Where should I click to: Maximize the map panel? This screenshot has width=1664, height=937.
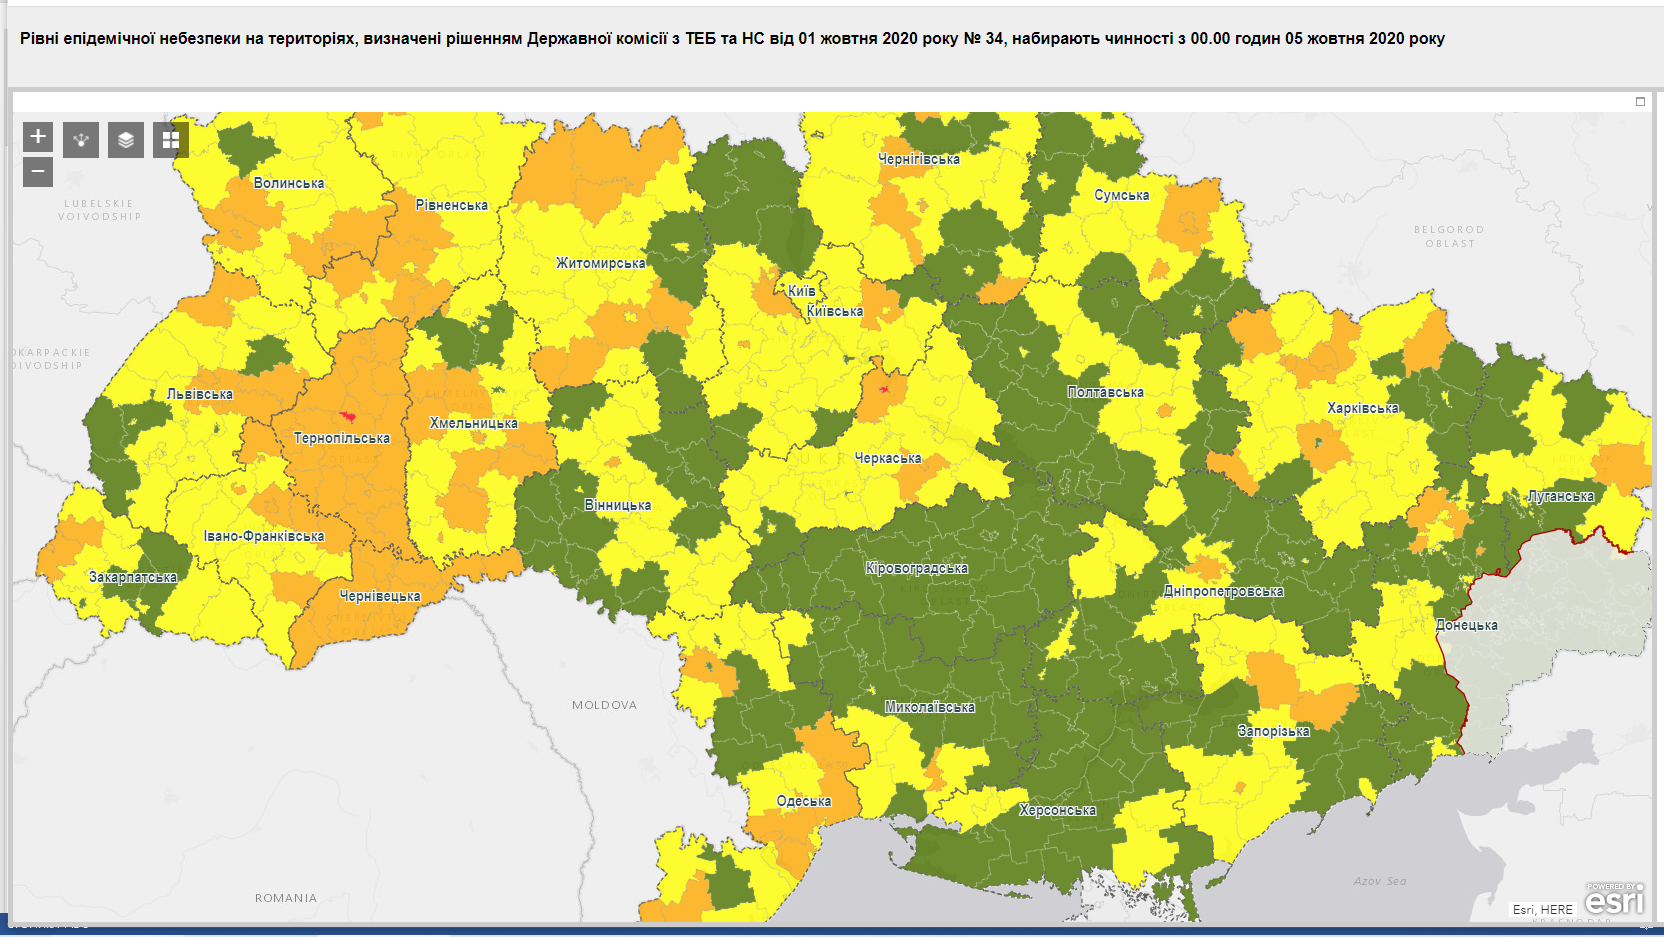point(1640,101)
